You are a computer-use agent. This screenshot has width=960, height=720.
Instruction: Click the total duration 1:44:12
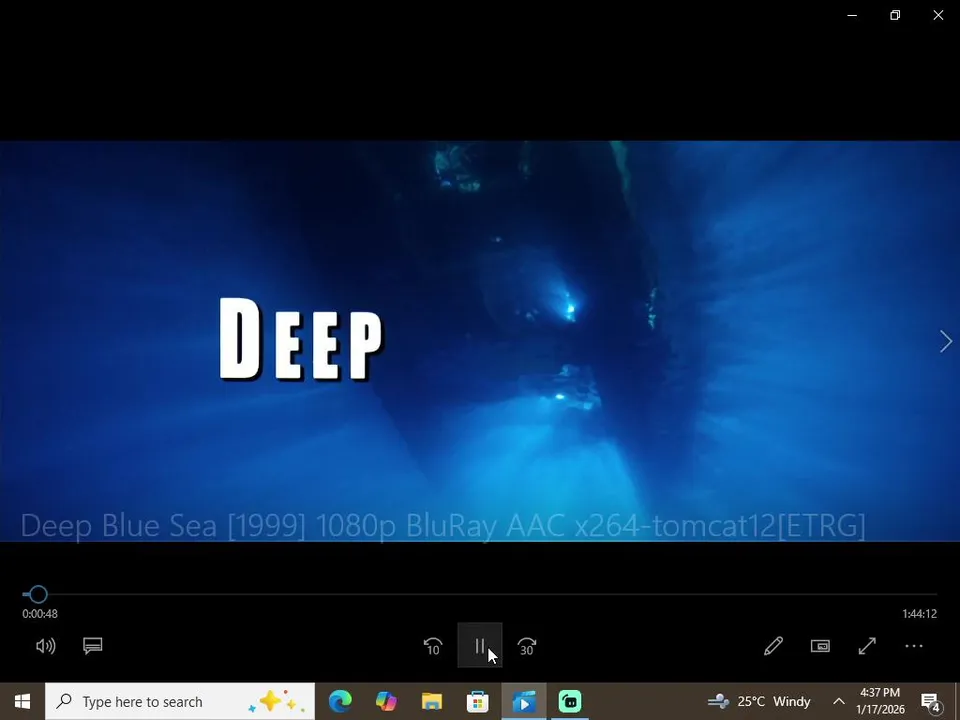pos(920,613)
